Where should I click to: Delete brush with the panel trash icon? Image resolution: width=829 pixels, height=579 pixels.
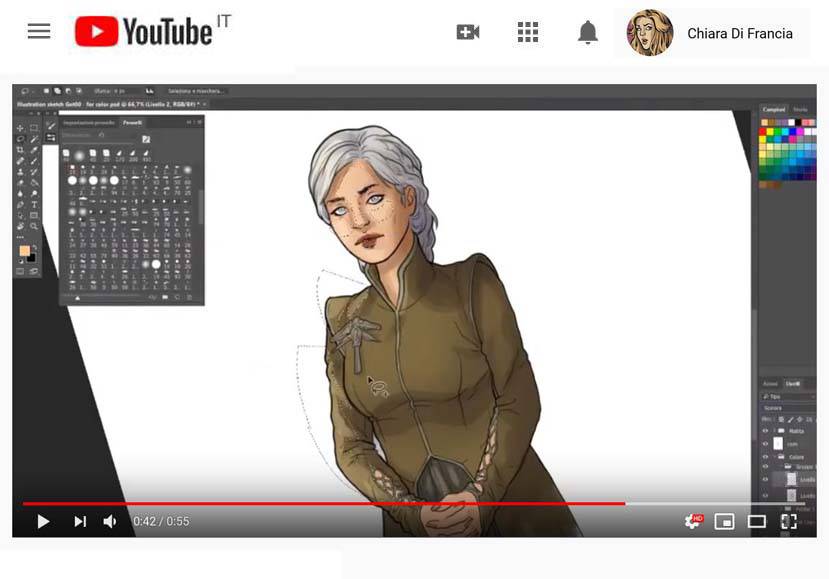189,297
